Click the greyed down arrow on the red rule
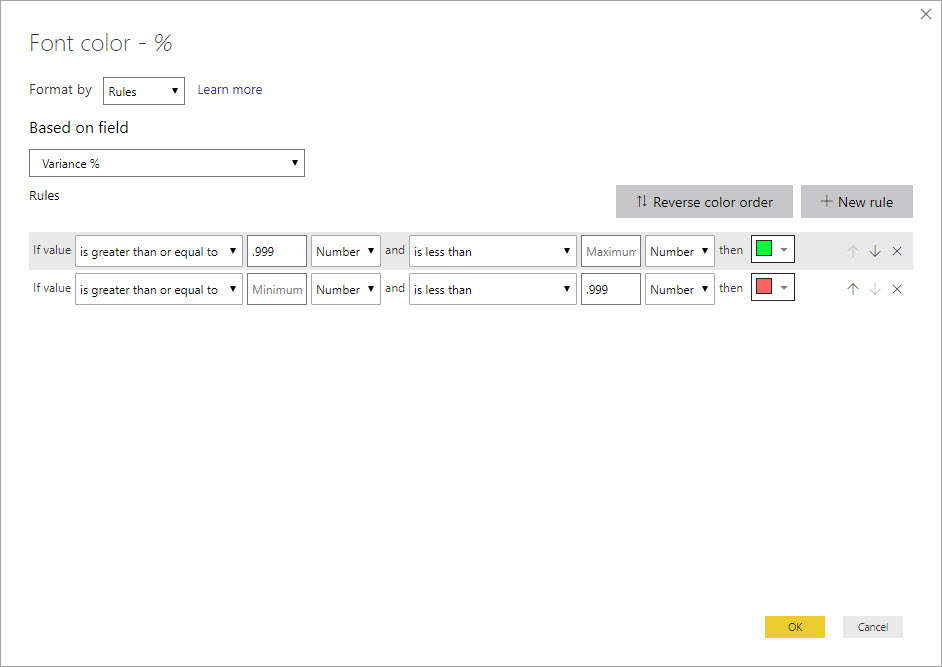The image size is (942, 667). coord(875,289)
